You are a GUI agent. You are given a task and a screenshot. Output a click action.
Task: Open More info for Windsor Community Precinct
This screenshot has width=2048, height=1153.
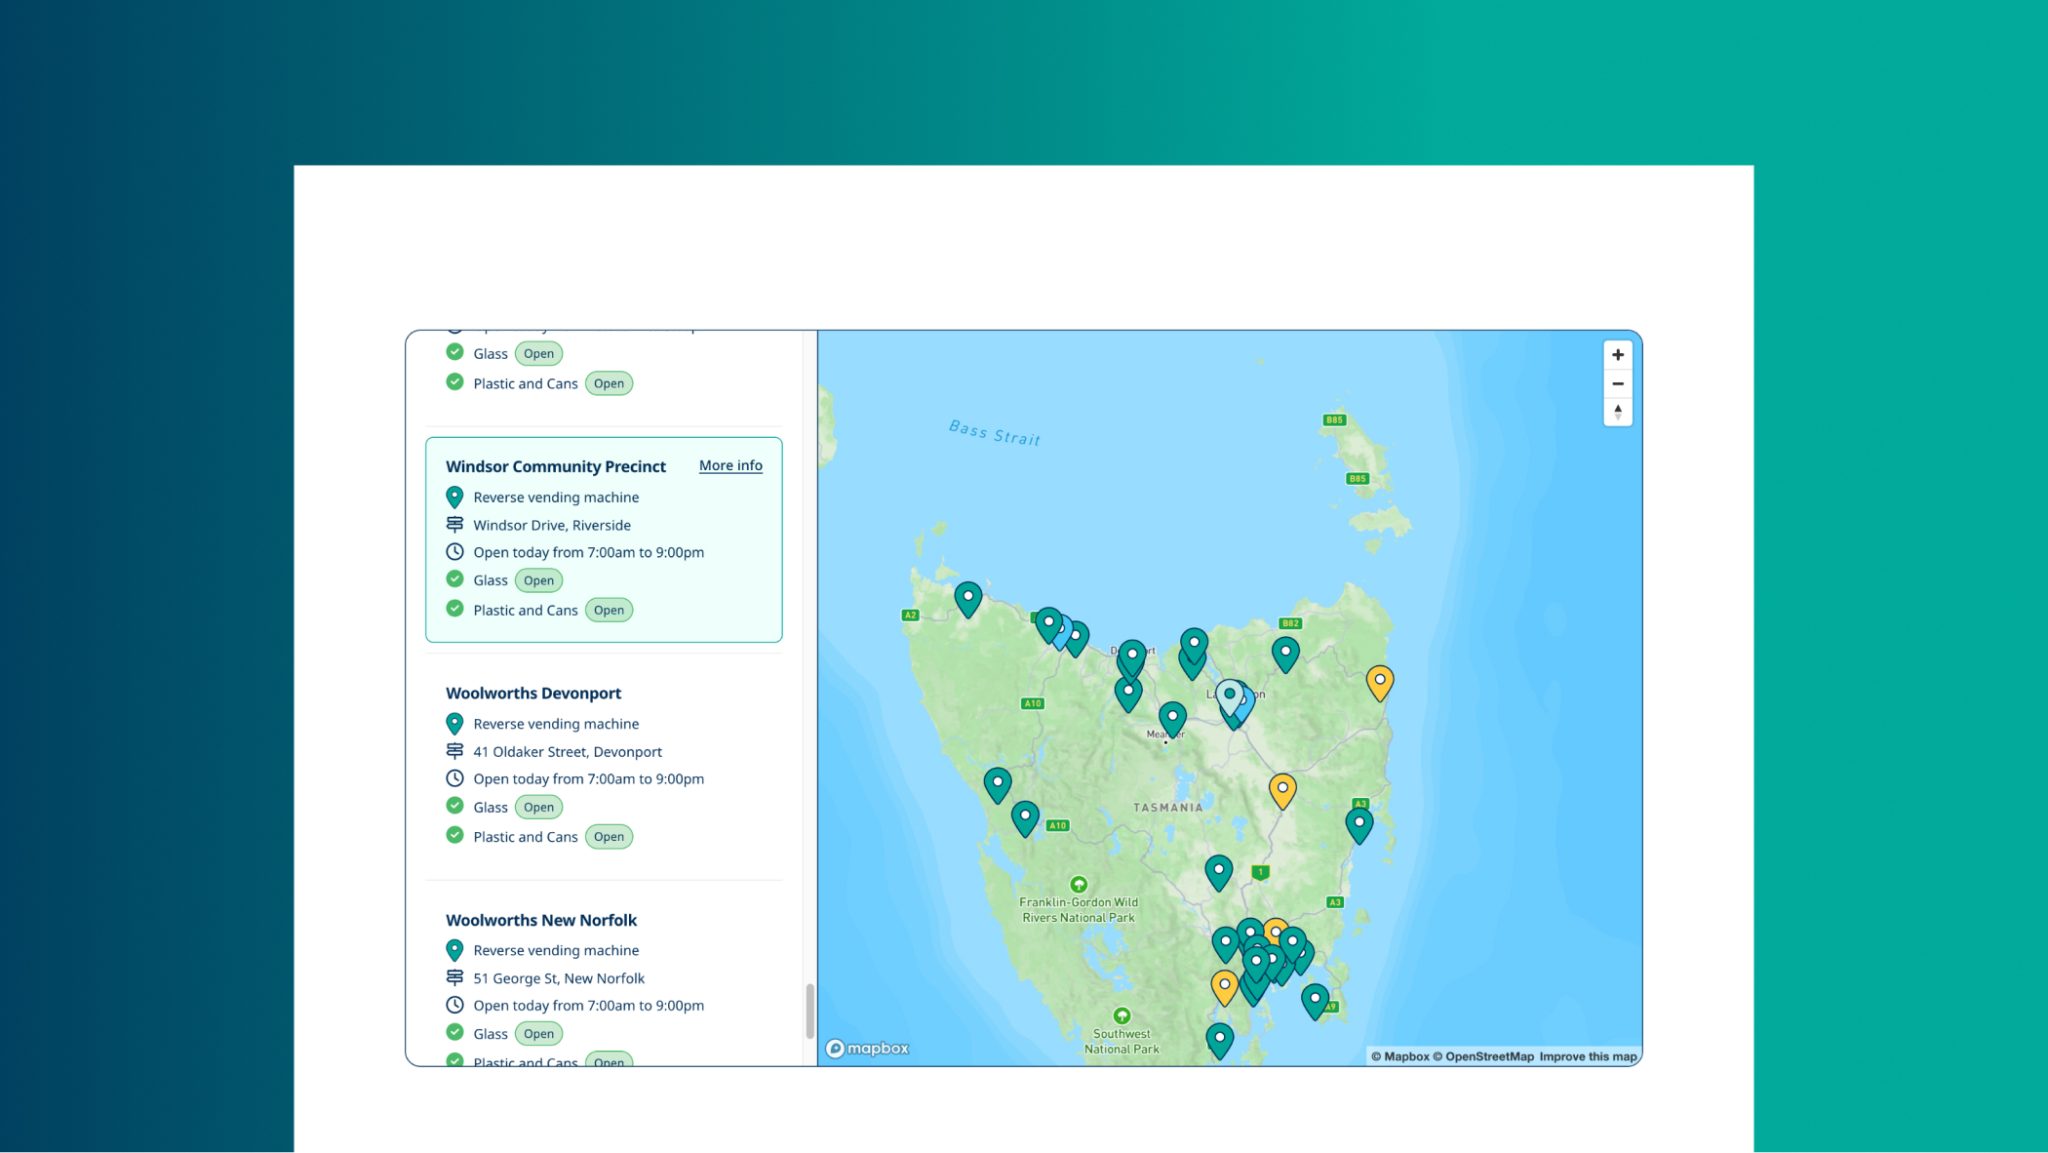point(730,465)
